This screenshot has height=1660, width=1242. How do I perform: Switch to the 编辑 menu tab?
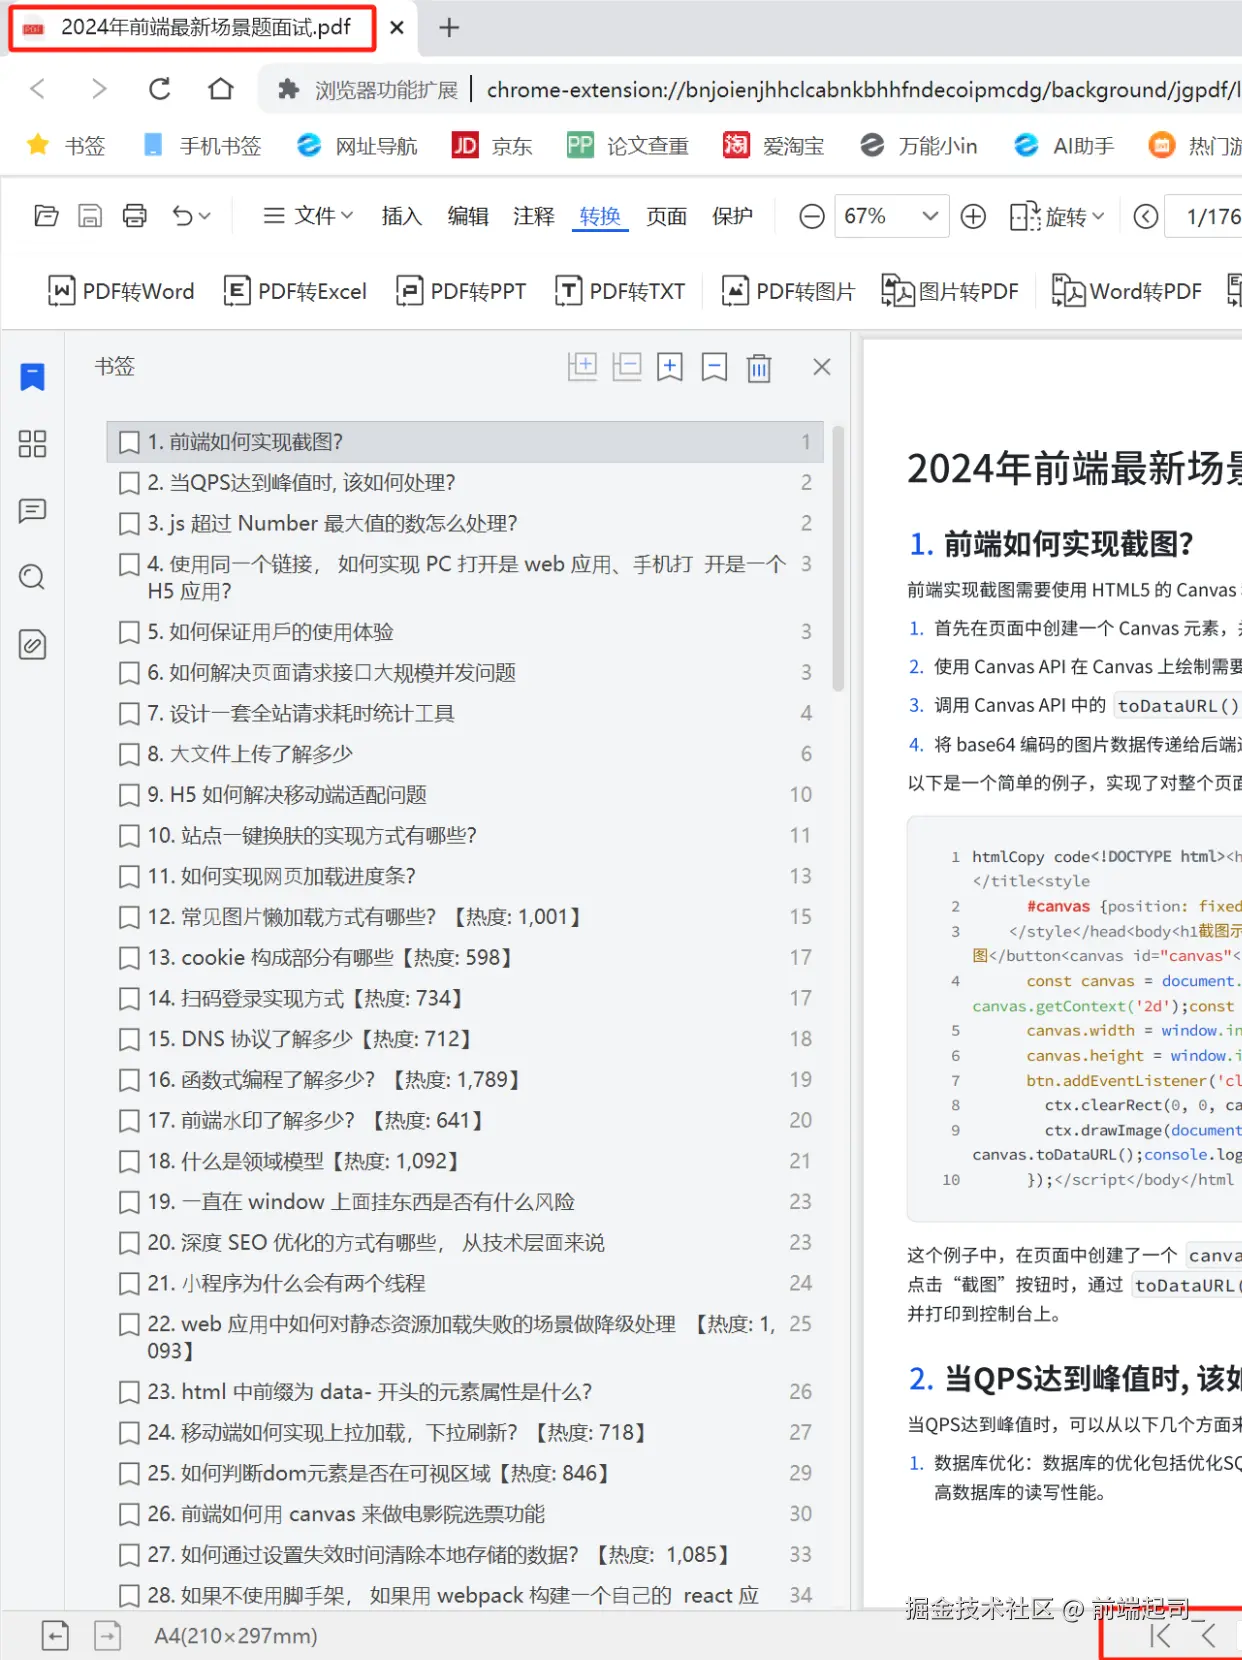click(x=467, y=216)
